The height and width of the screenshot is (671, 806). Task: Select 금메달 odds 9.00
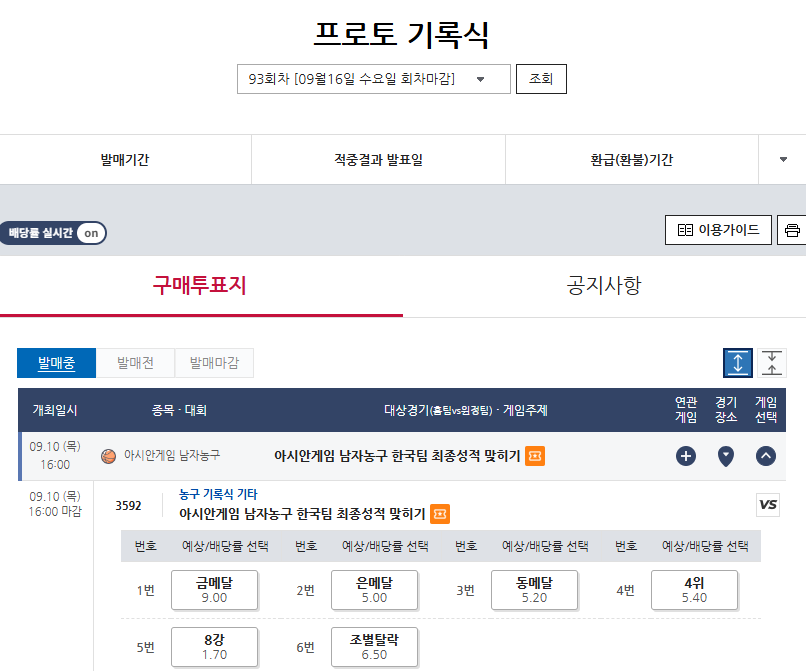click(x=214, y=590)
